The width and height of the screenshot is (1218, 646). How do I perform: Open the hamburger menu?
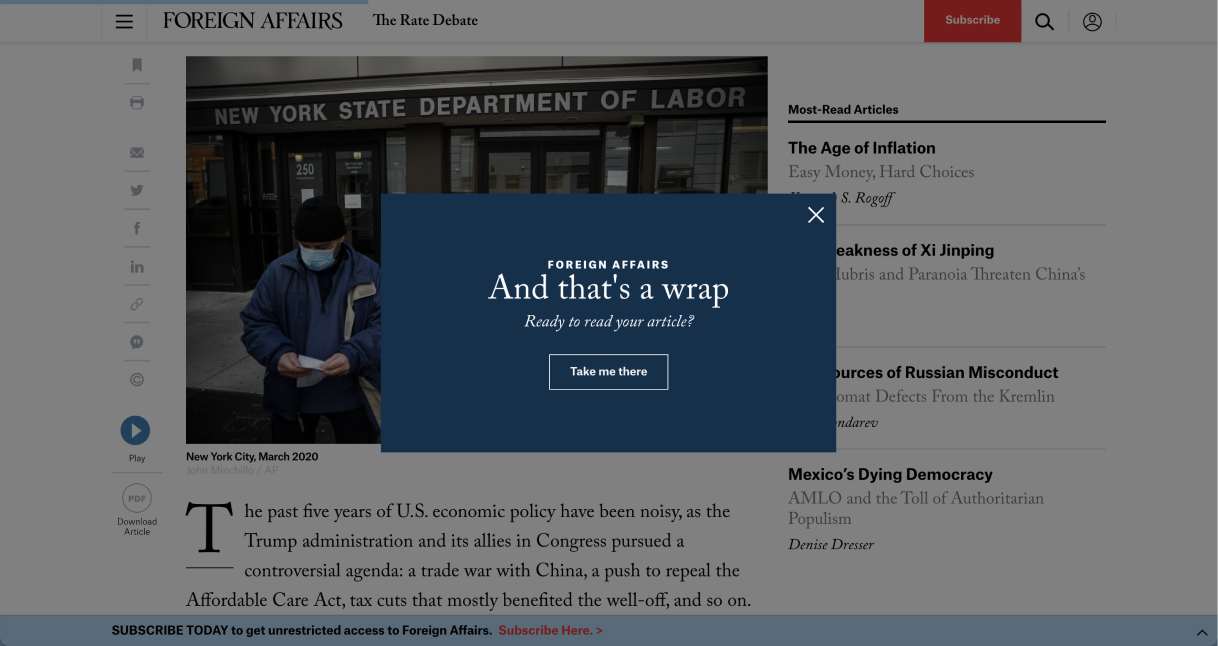(x=124, y=21)
